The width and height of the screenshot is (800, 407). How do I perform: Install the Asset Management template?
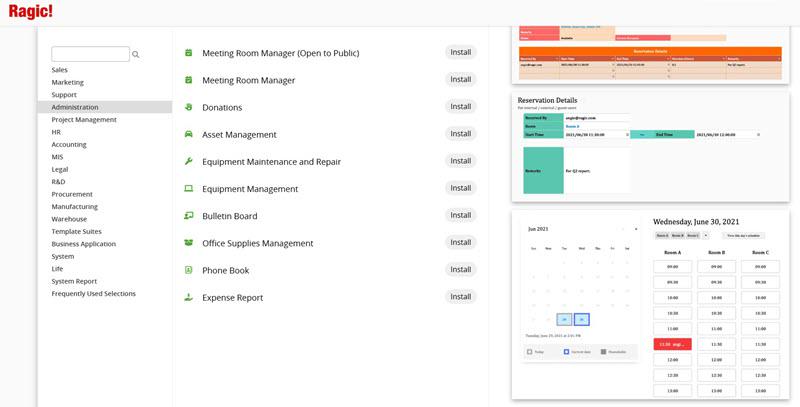tap(461, 134)
